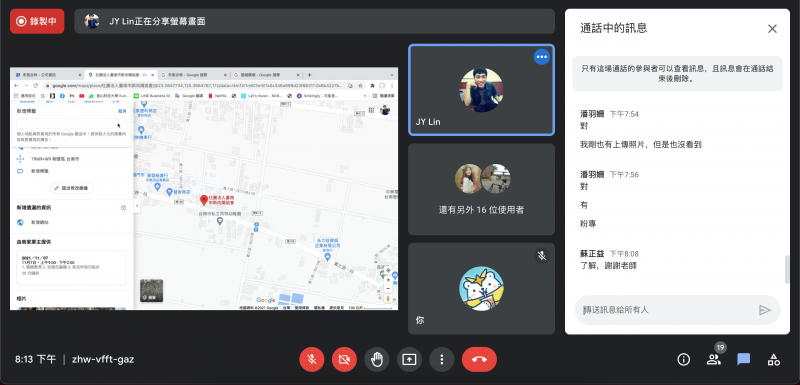Raise your hand
Image resolution: width=800 pixels, height=385 pixels.
click(377, 360)
